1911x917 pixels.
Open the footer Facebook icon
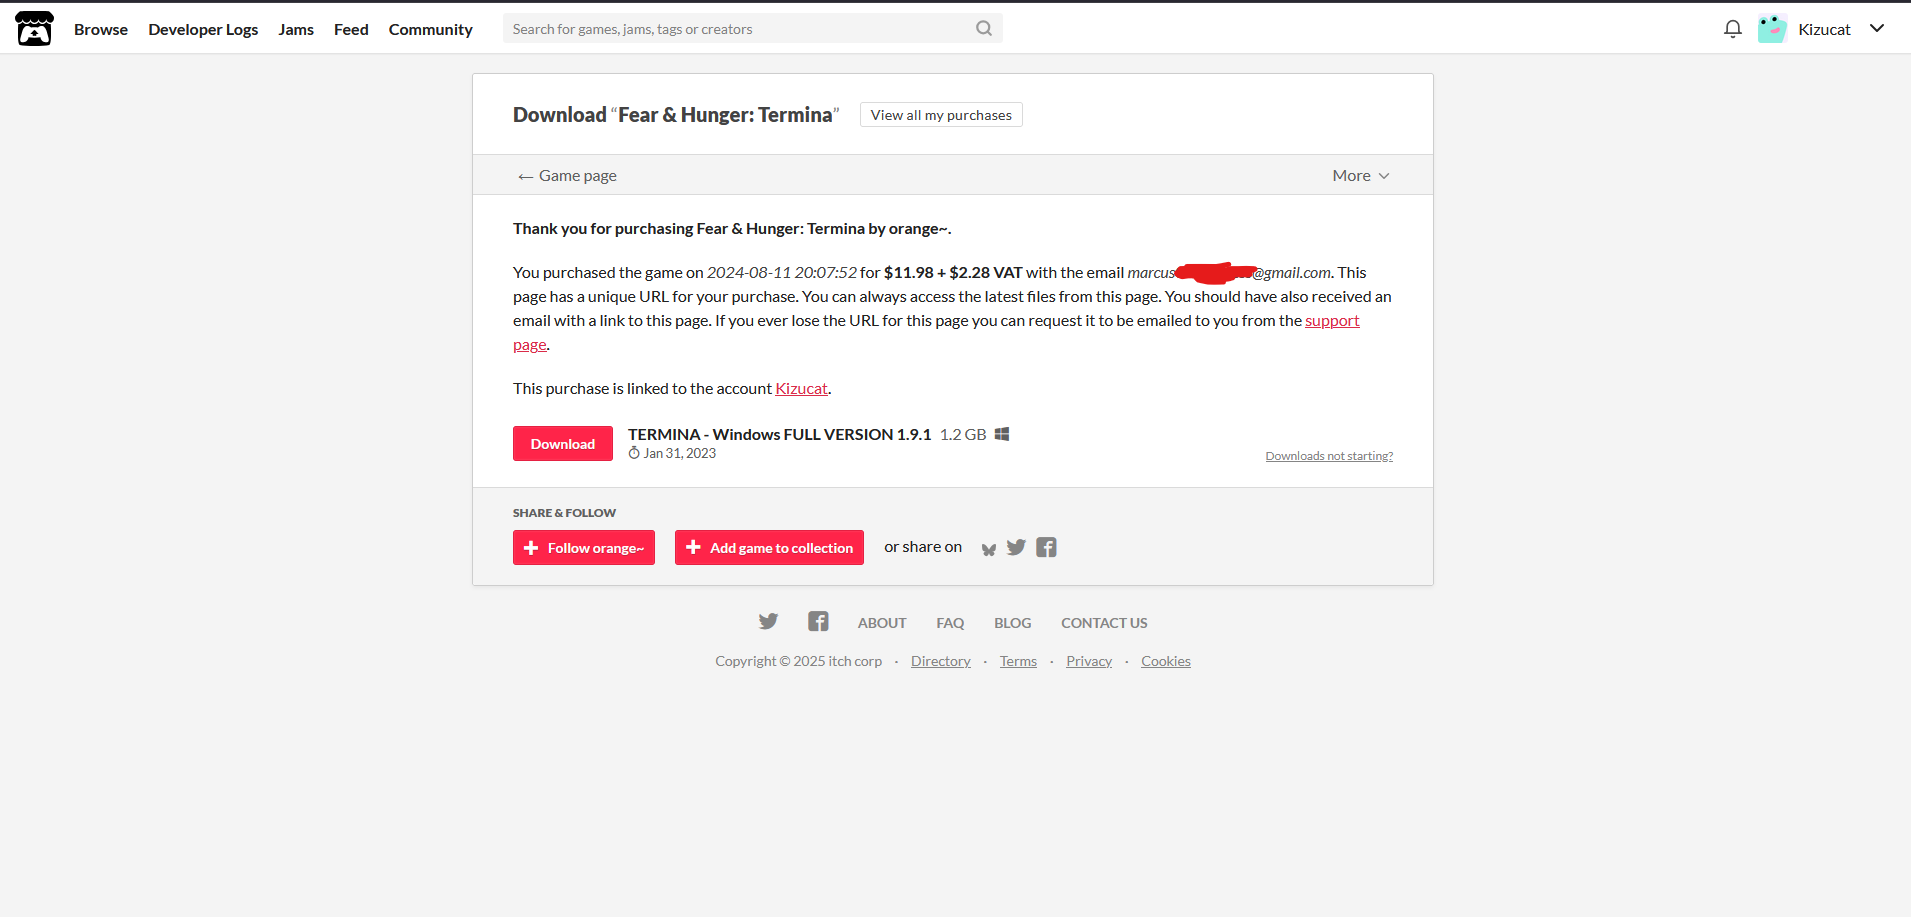(x=818, y=622)
